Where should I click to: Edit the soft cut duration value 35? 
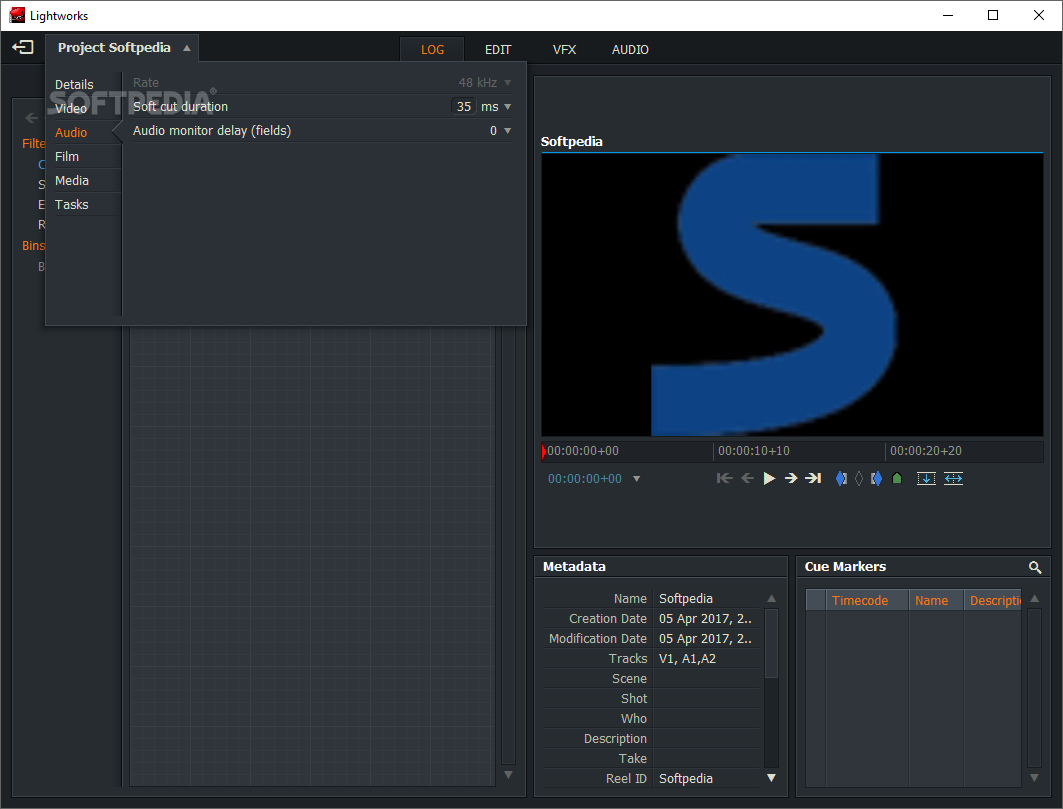coord(464,106)
